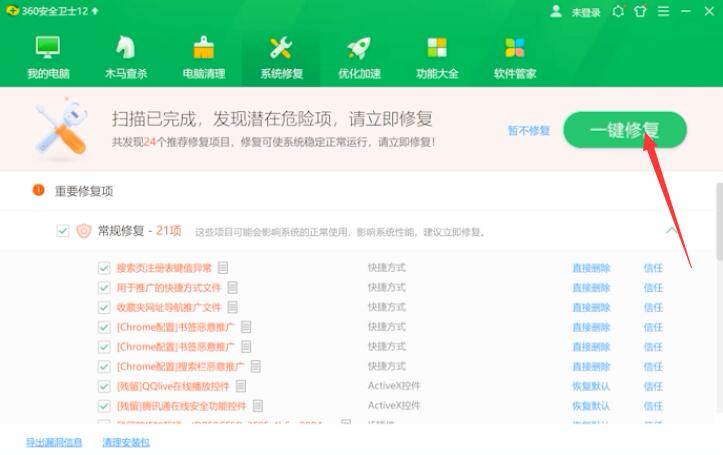Click the 暂不修复 link
The width and height of the screenshot is (723, 455).
coord(528,131)
